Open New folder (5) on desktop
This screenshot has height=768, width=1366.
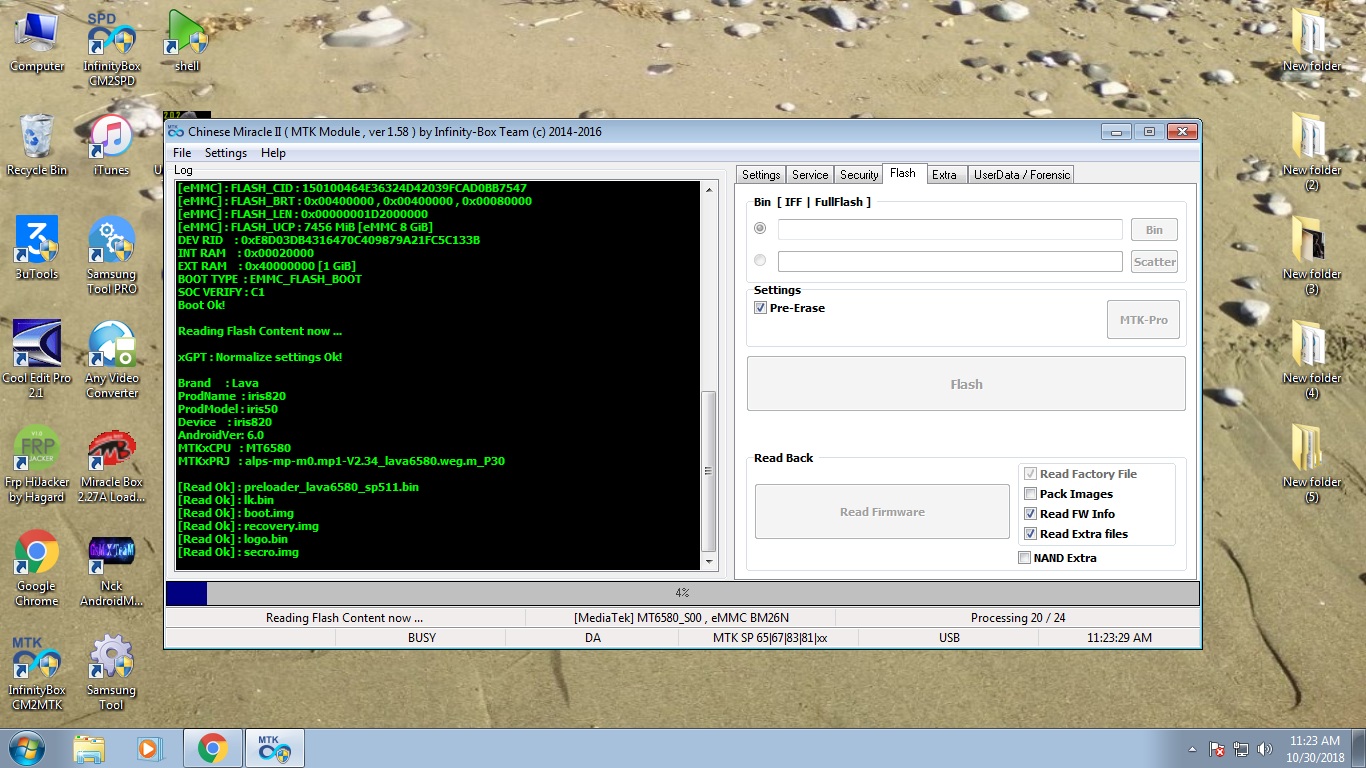[1311, 464]
